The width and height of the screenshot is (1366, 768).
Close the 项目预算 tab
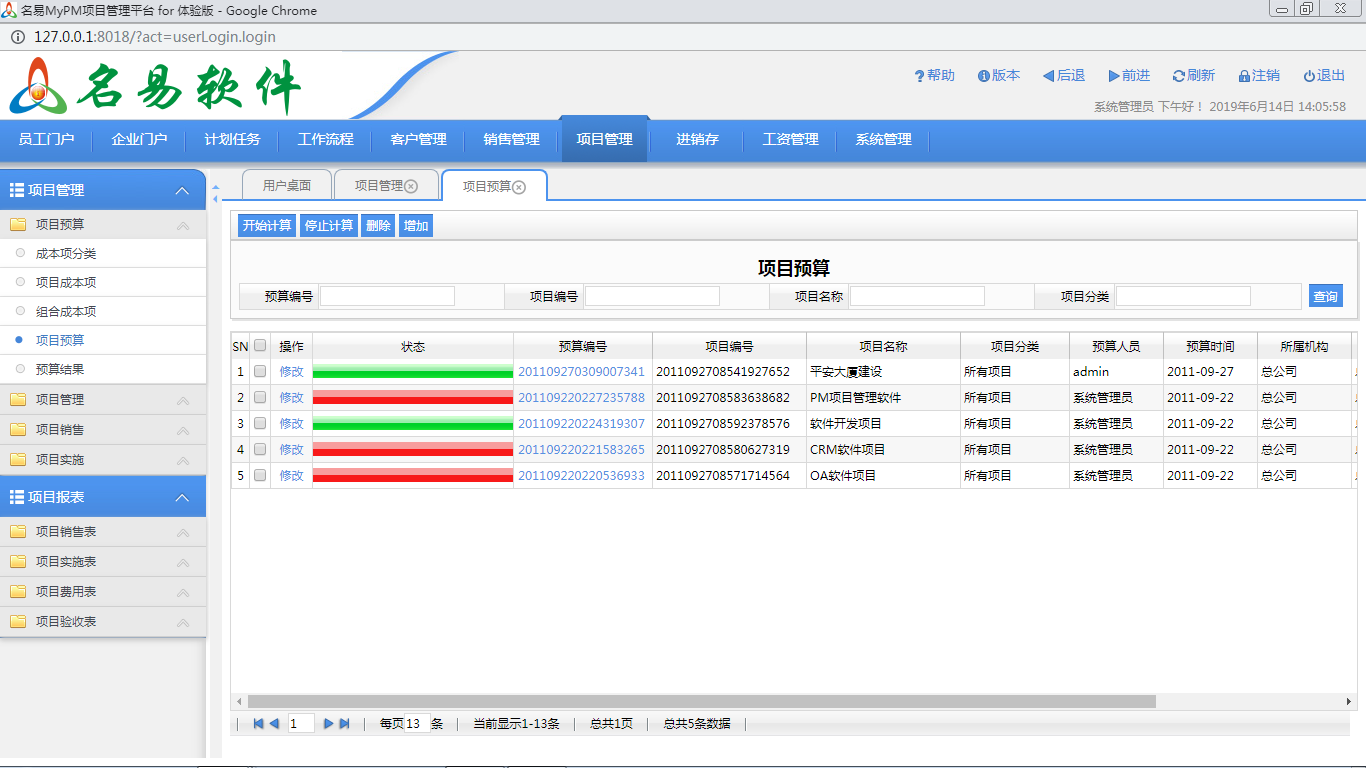click(519, 187)
